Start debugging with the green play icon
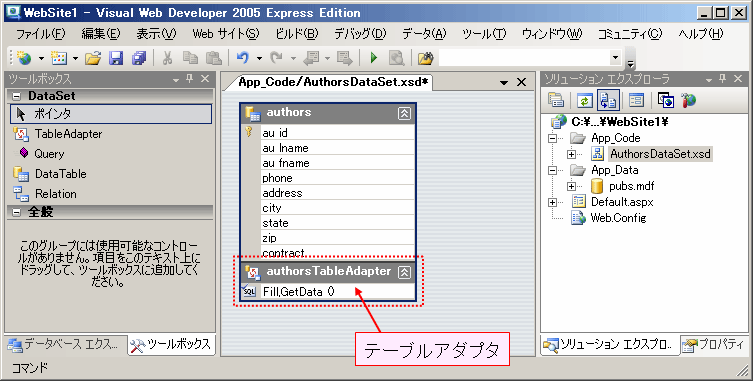Viewport: 753px width, 381px height. (x=374, y=58)
